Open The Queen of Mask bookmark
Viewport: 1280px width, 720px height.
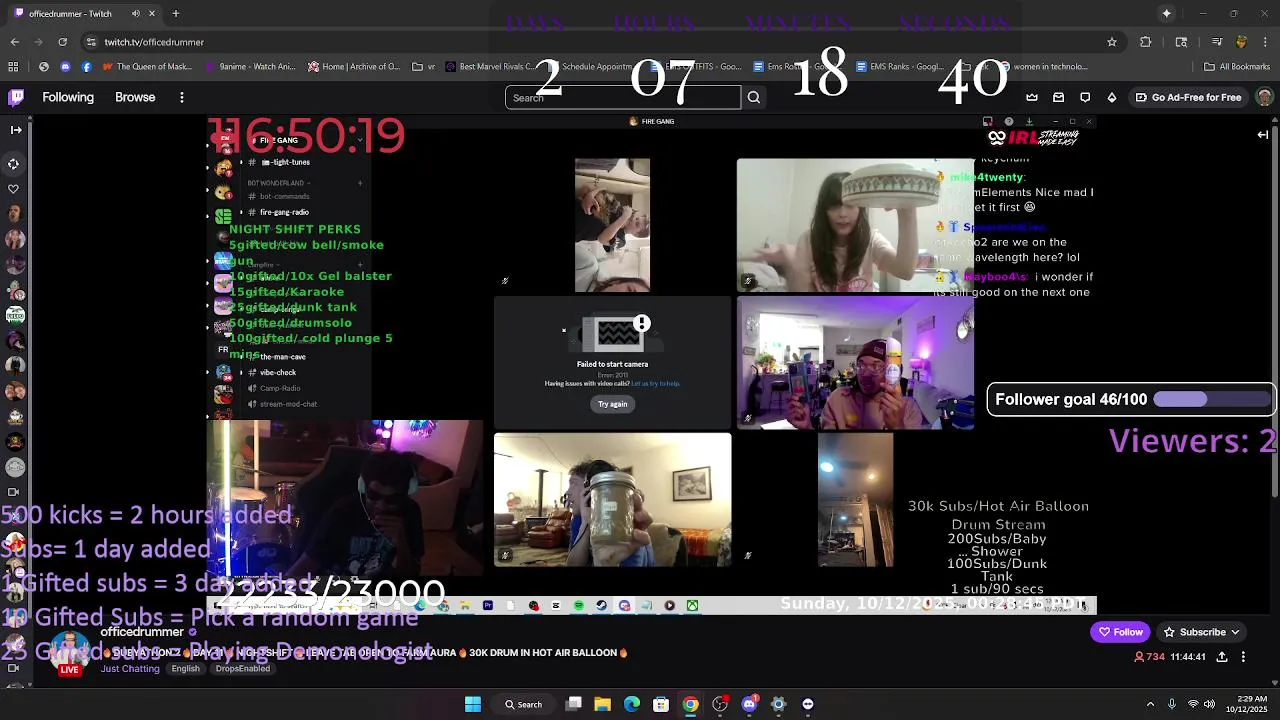point(146,67)
